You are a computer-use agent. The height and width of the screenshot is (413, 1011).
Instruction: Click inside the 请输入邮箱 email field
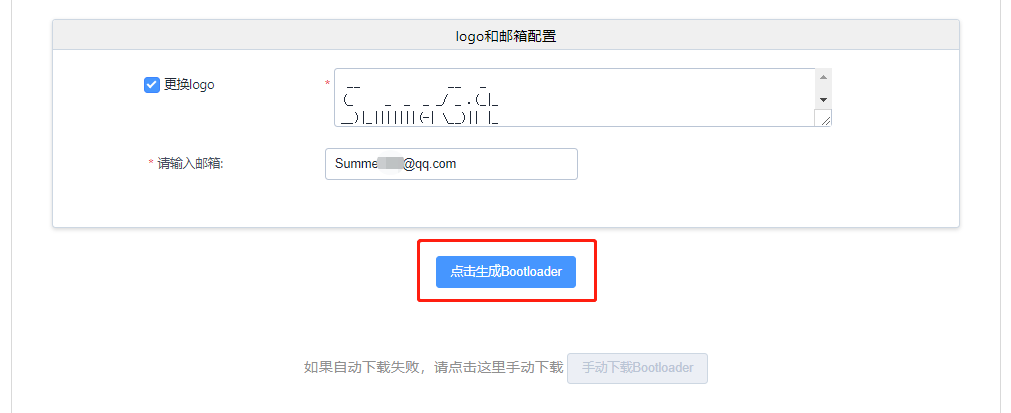click(451, 164)
